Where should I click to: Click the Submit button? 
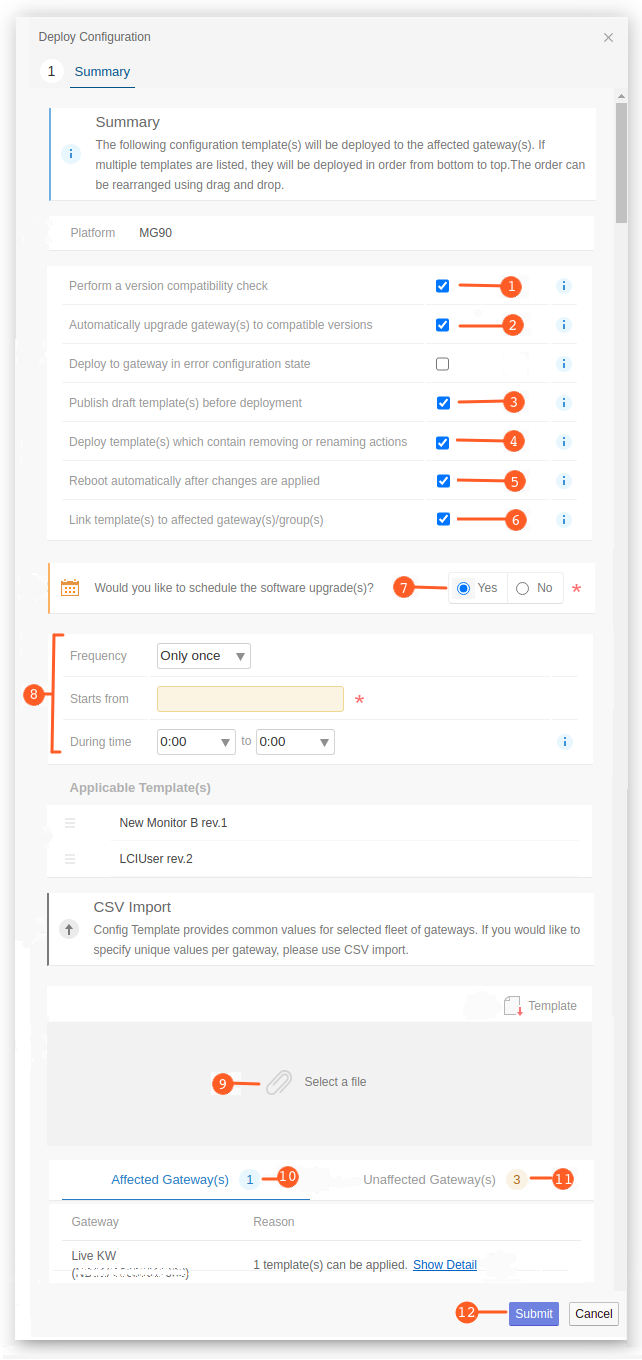[x=534, y=1314]
